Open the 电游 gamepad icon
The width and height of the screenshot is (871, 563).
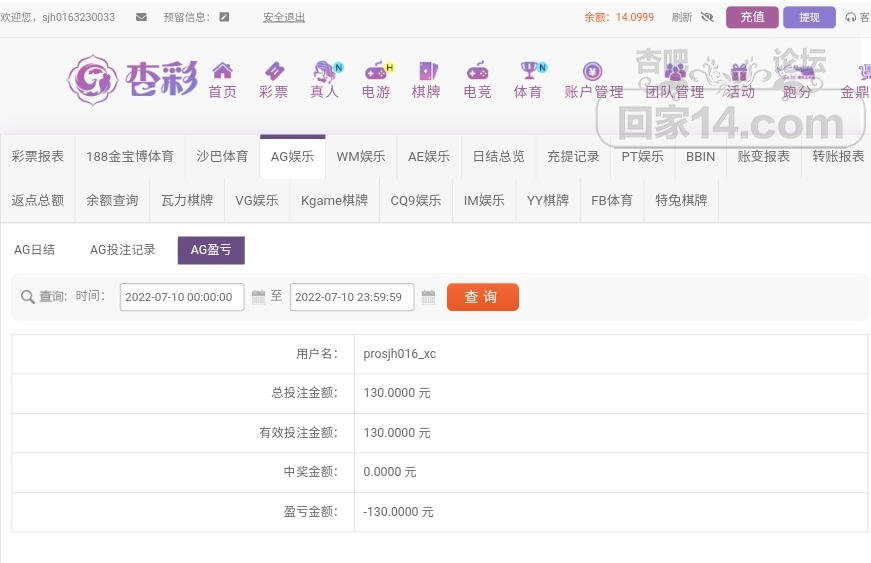coord(376,71)
